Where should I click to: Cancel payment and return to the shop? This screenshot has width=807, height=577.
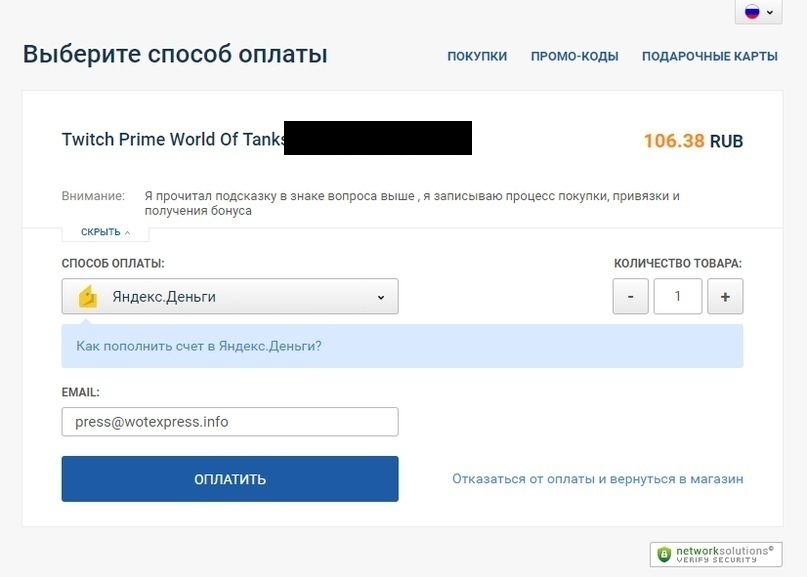597,479
